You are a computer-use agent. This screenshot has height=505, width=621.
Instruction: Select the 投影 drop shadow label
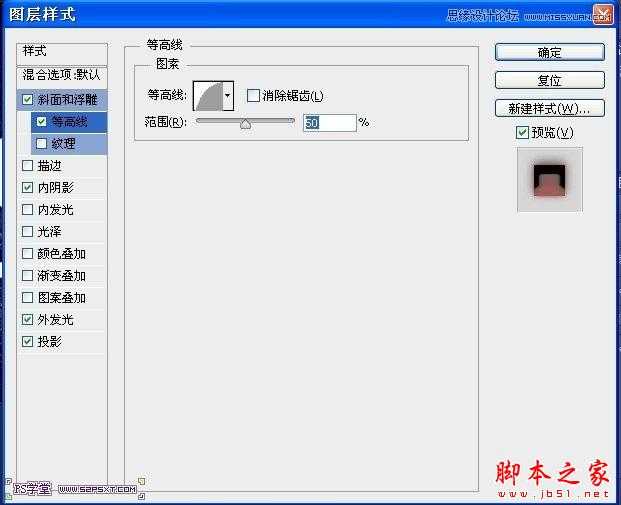[x=50, y=341]
